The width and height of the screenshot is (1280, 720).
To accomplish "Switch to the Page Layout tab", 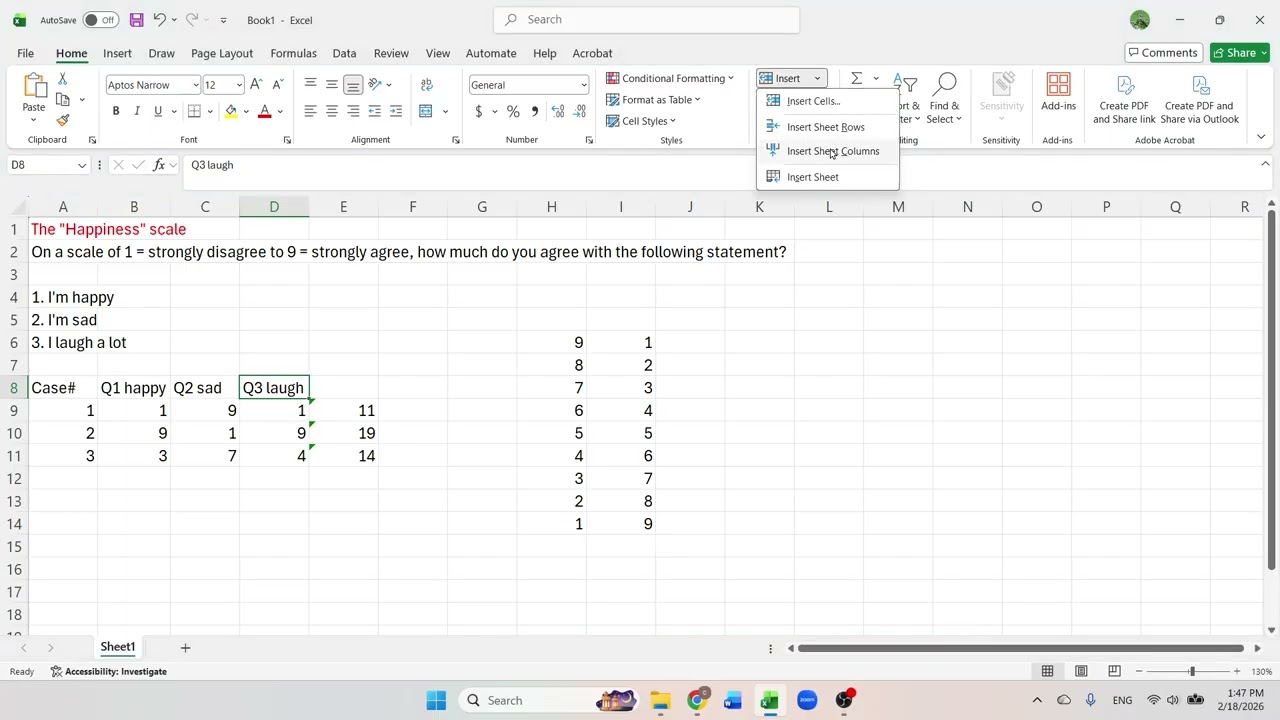I will 222,53.
